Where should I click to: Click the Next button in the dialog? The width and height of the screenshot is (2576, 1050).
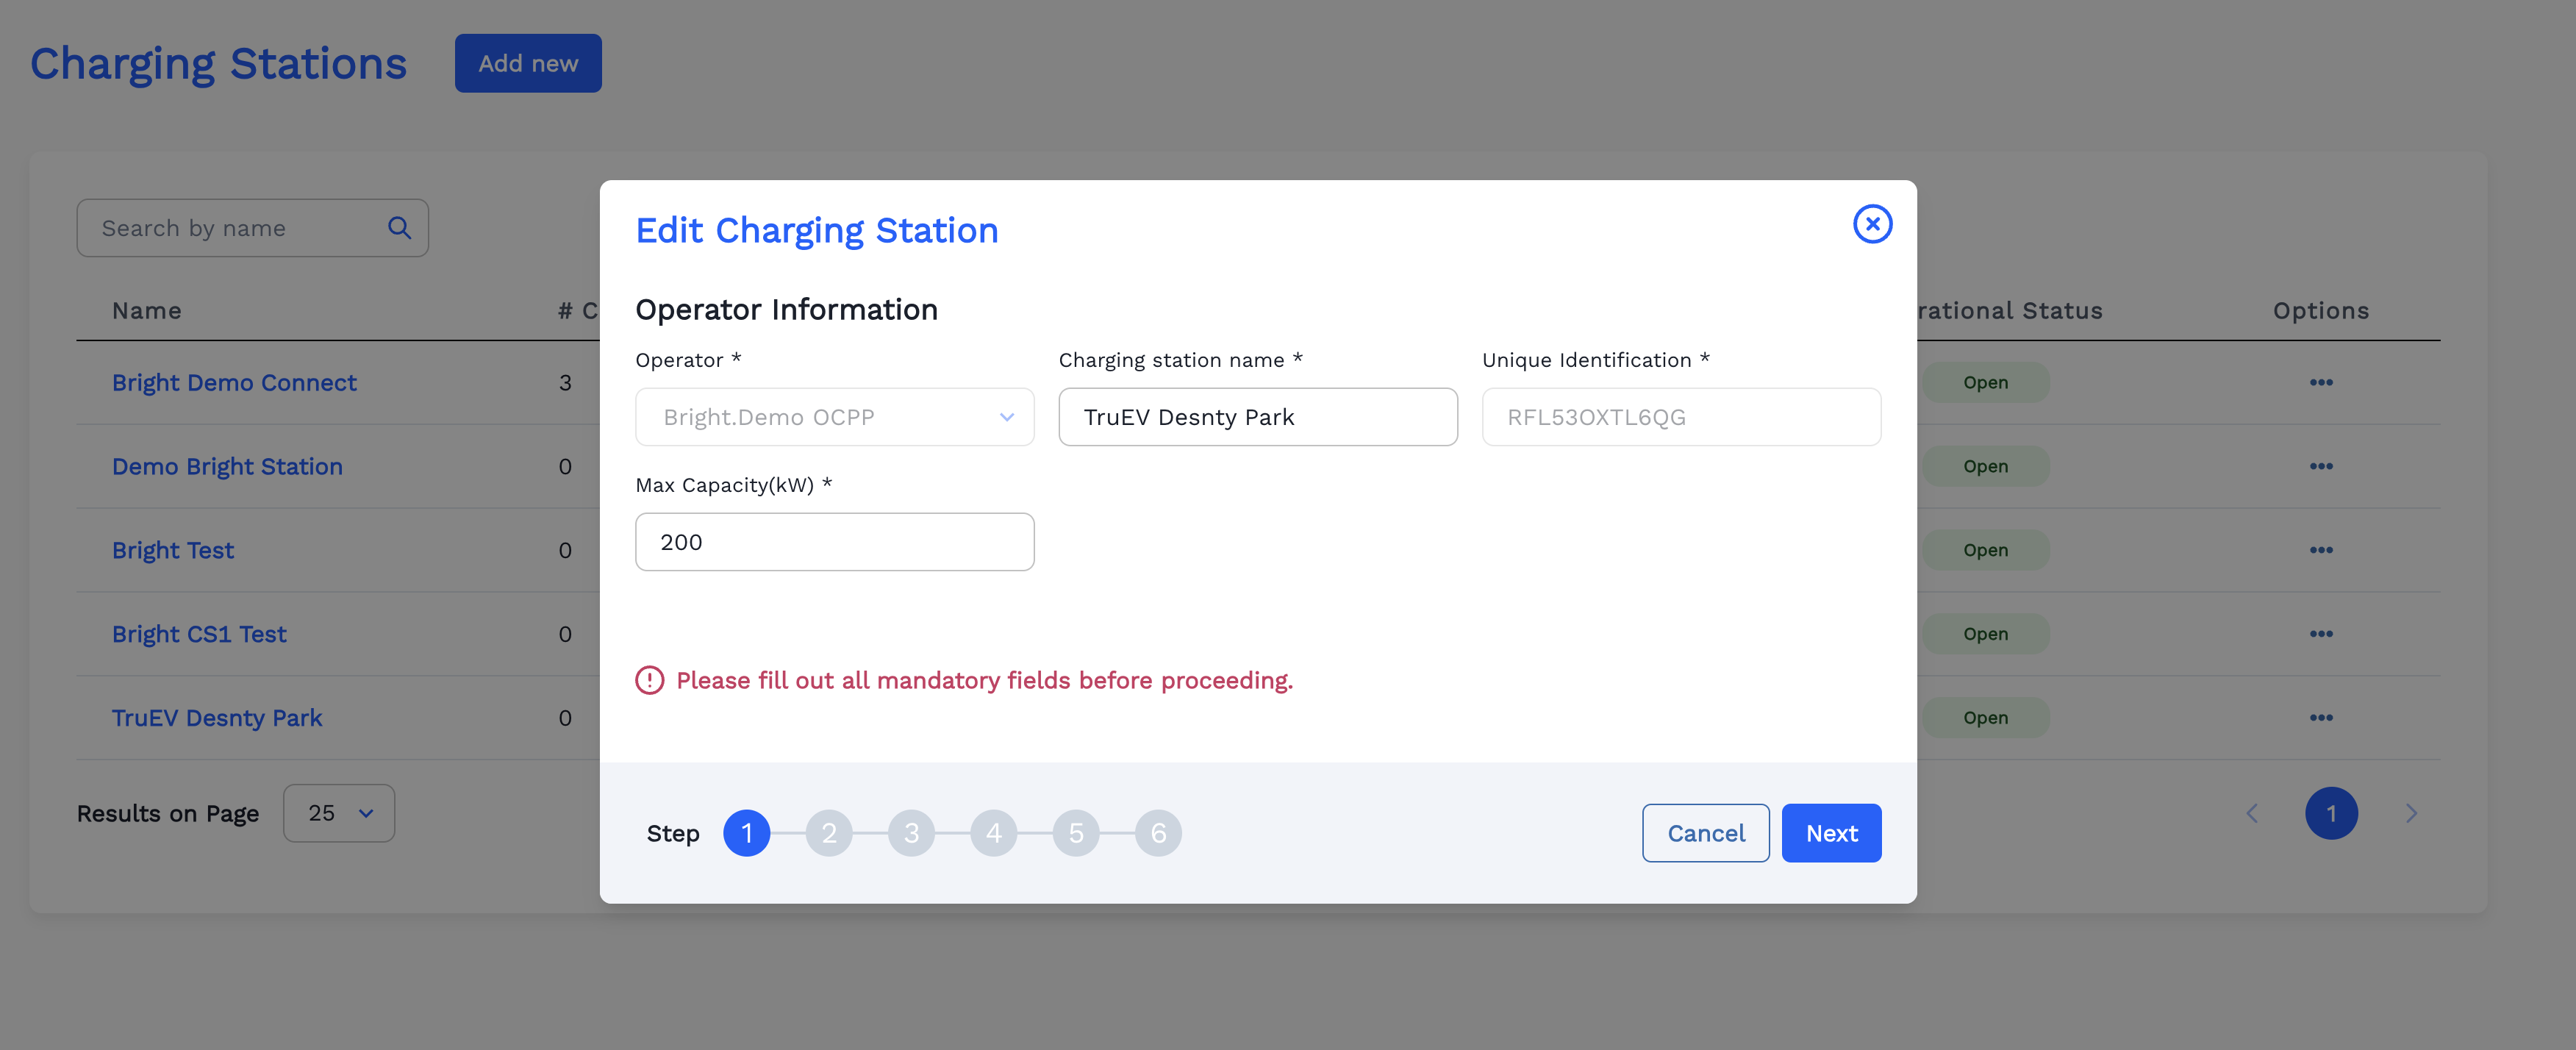pos(1831,832)
